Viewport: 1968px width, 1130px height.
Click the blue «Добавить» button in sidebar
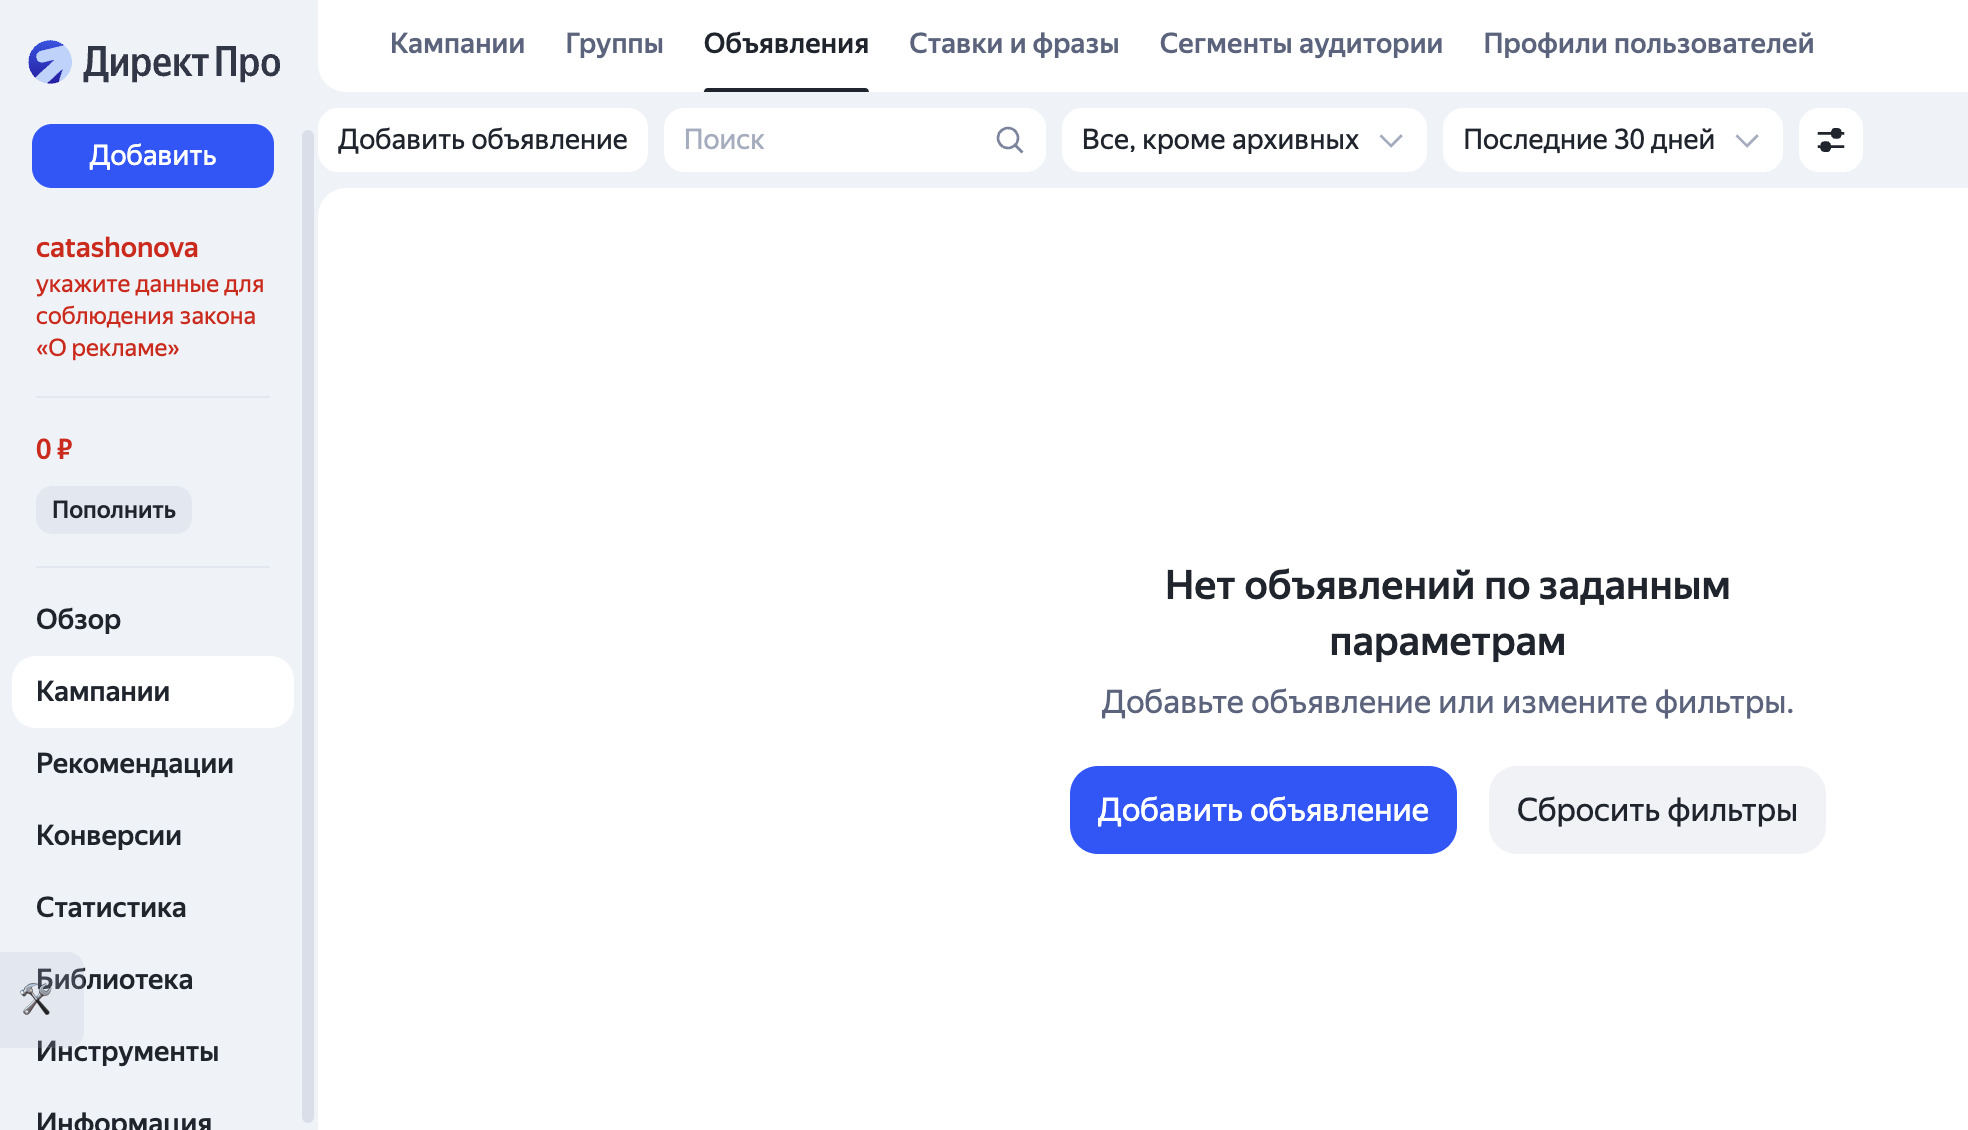152,155
